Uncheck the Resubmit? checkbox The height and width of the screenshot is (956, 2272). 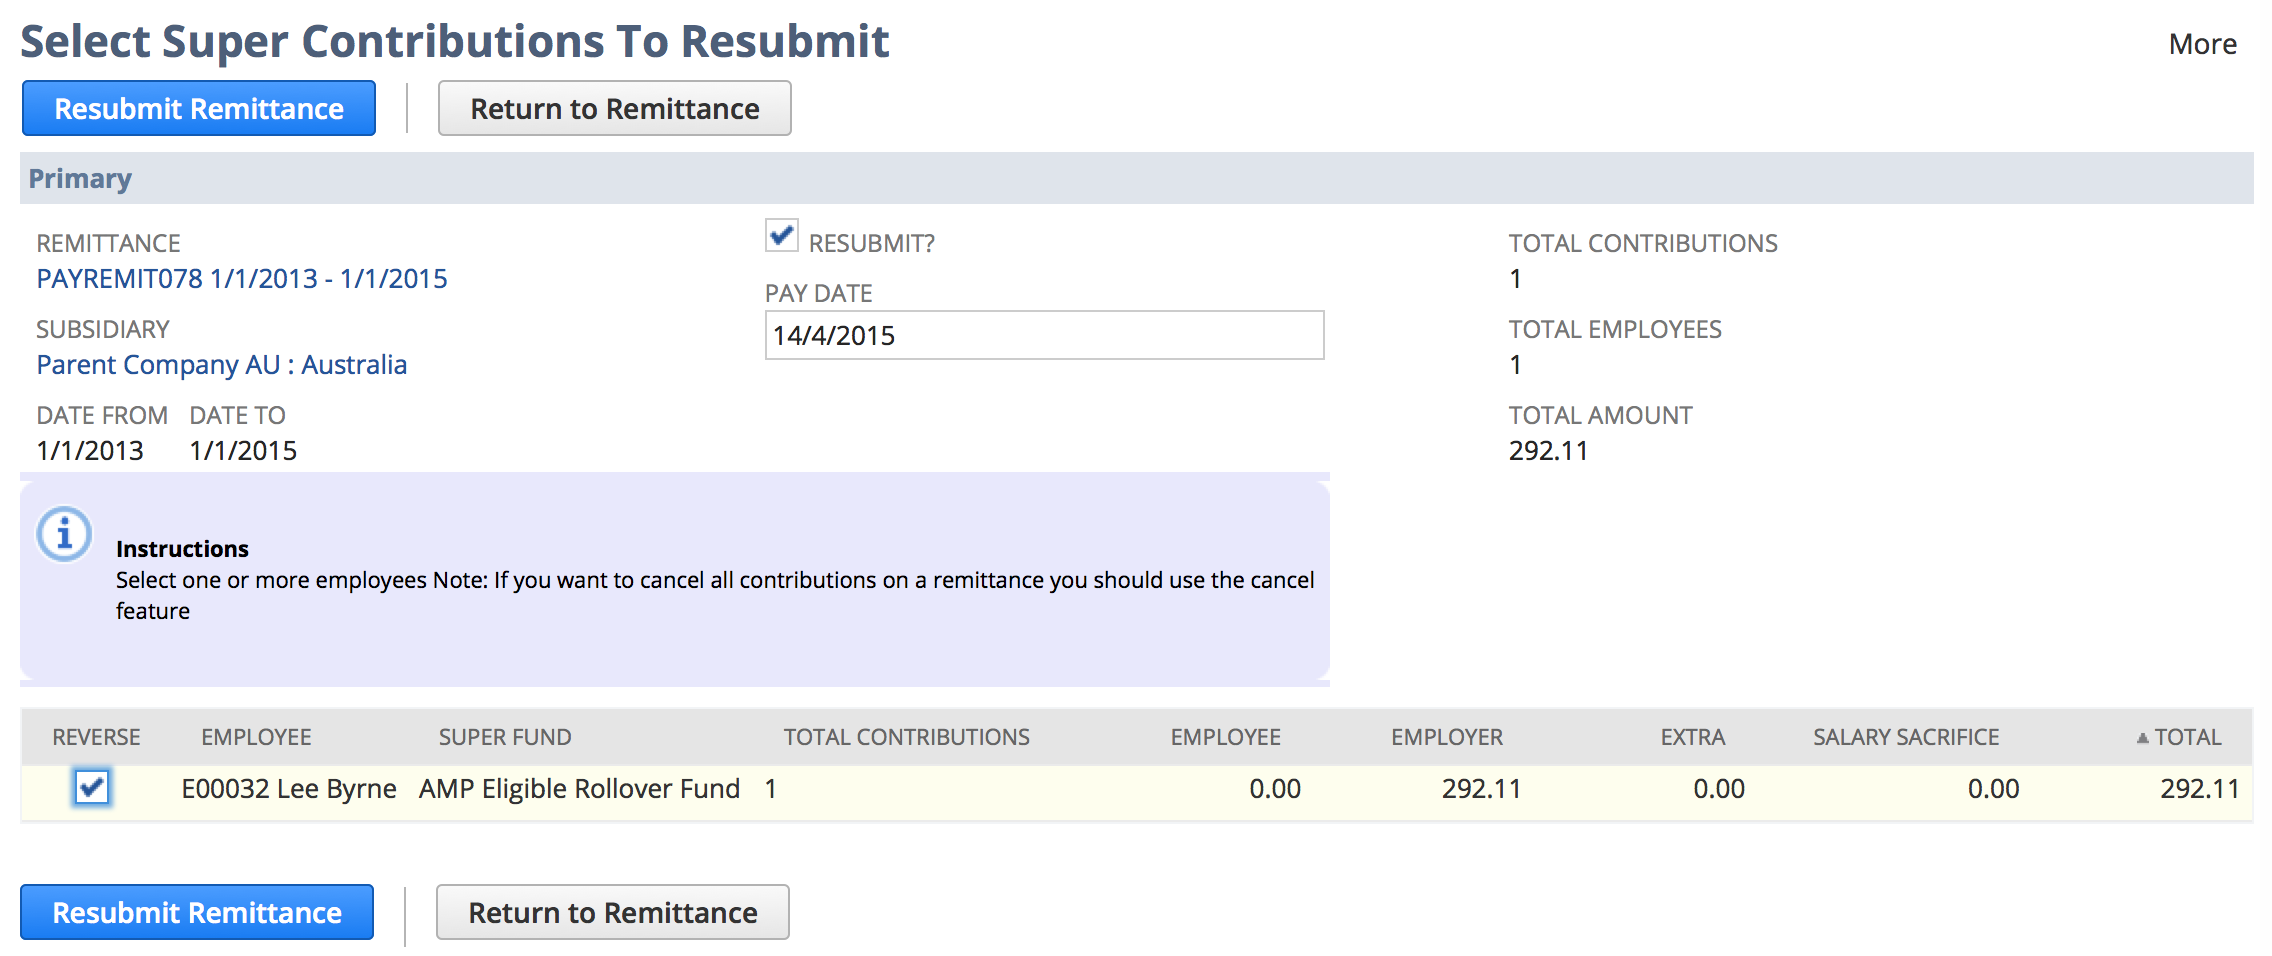[x=781, y=236]
